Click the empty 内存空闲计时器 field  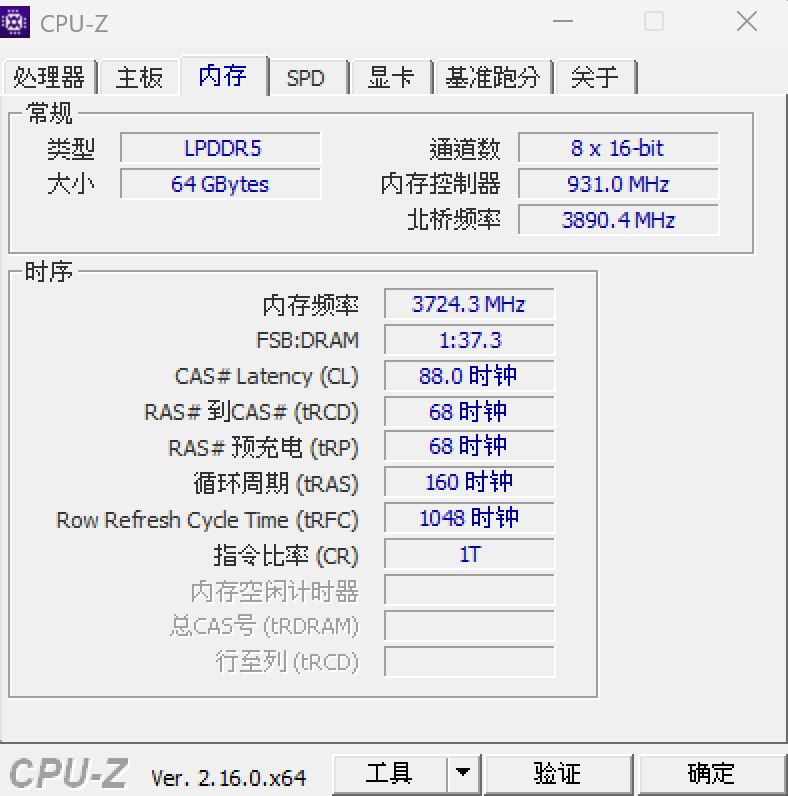(470, 590)
